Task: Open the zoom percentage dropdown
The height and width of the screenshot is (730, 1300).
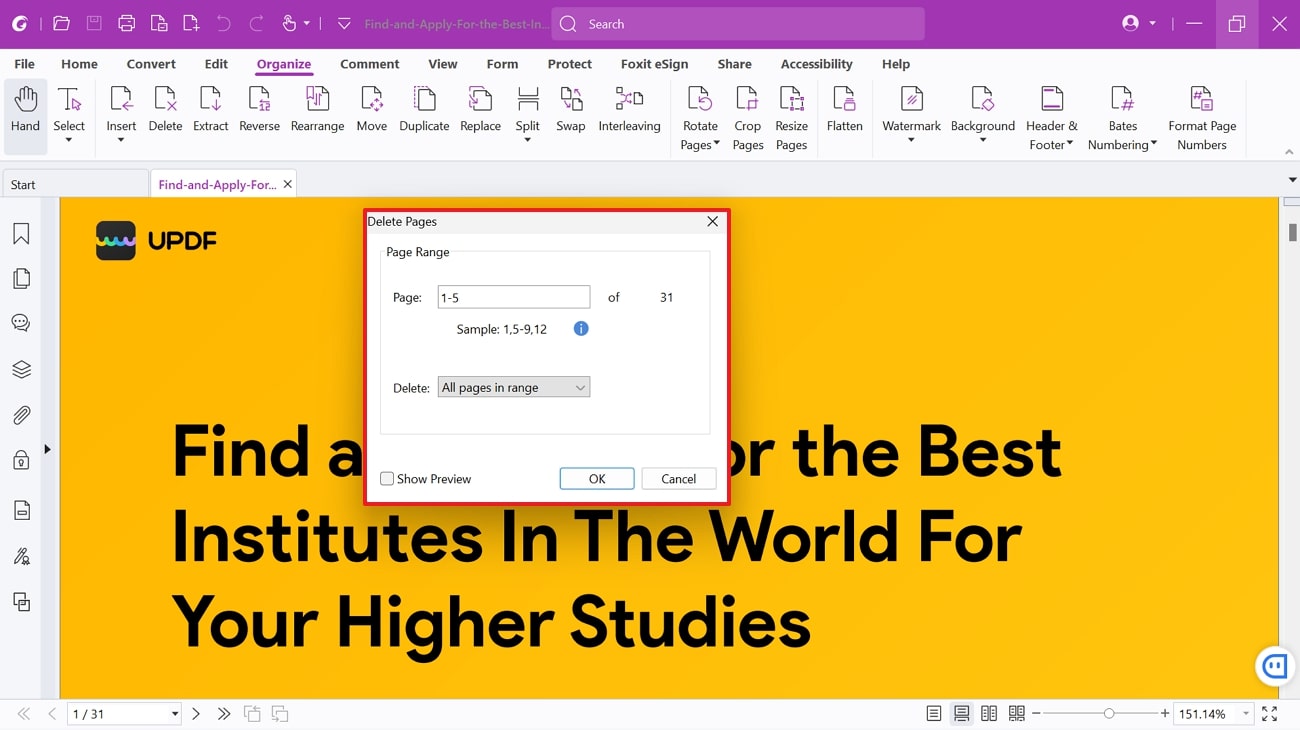Action: tap(1246, 714)
